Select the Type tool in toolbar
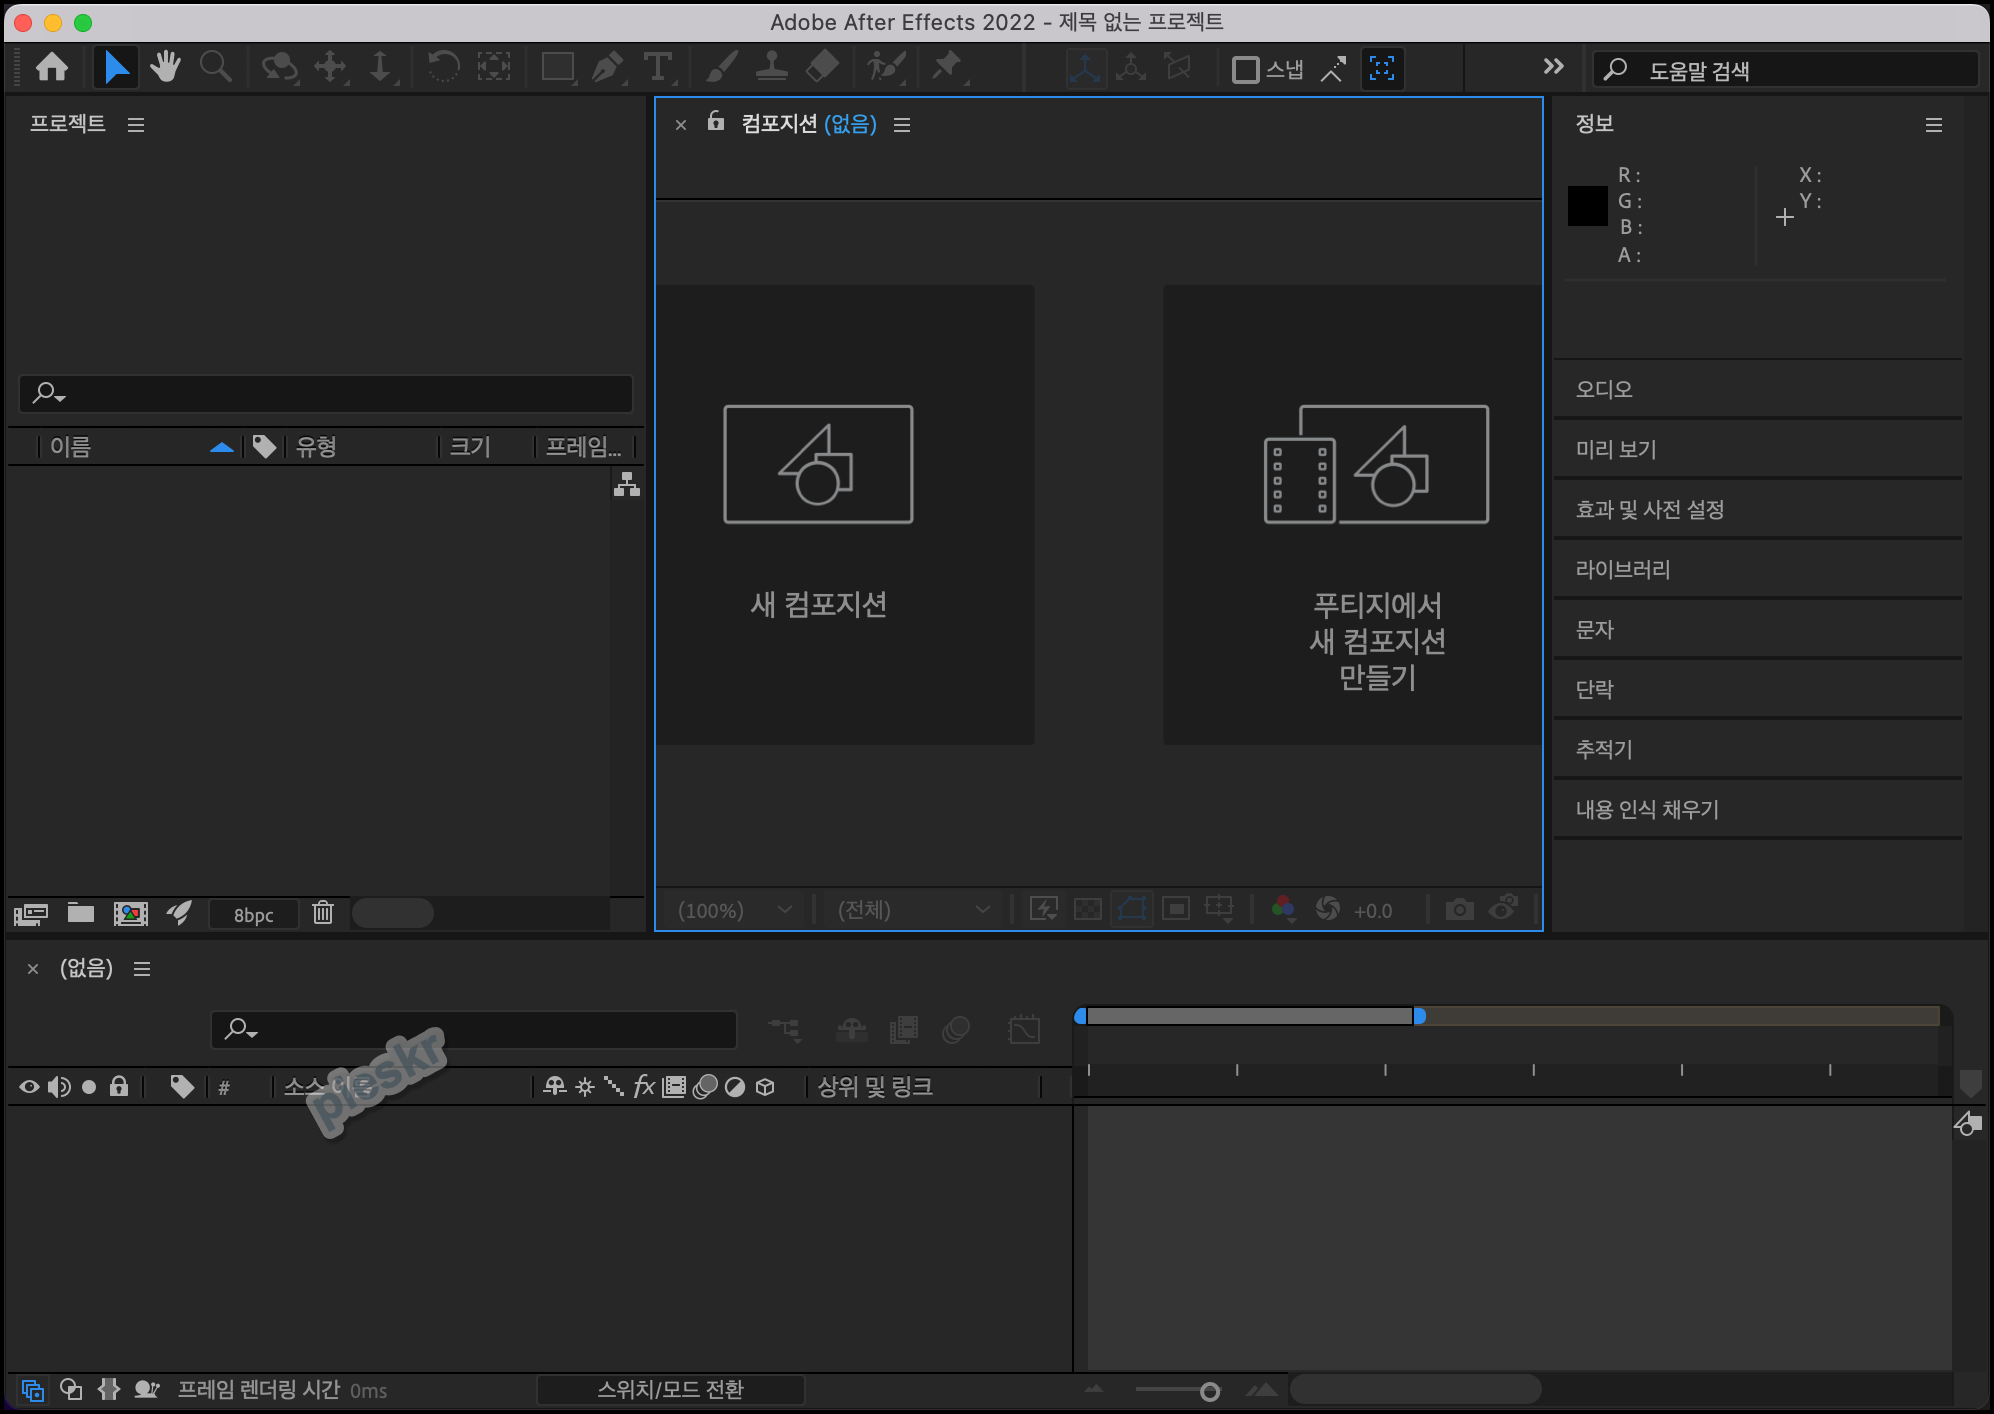The height and width of the screenshot is (1414, 1994). [657, 68]
